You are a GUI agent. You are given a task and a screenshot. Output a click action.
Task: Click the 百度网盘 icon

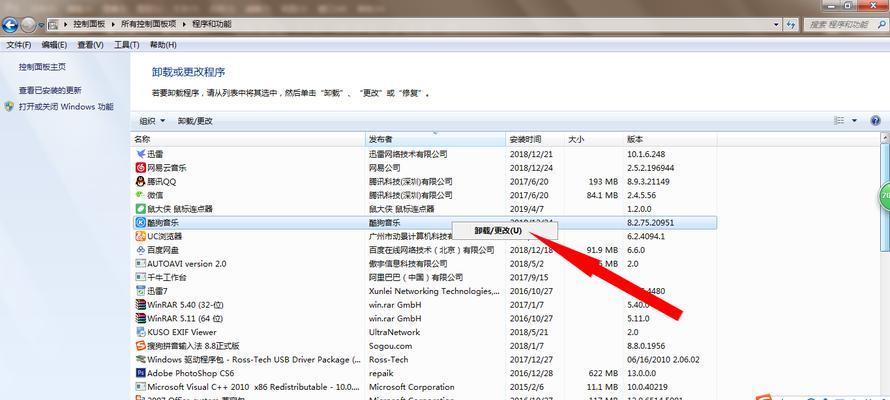click(x=141, y=250)
